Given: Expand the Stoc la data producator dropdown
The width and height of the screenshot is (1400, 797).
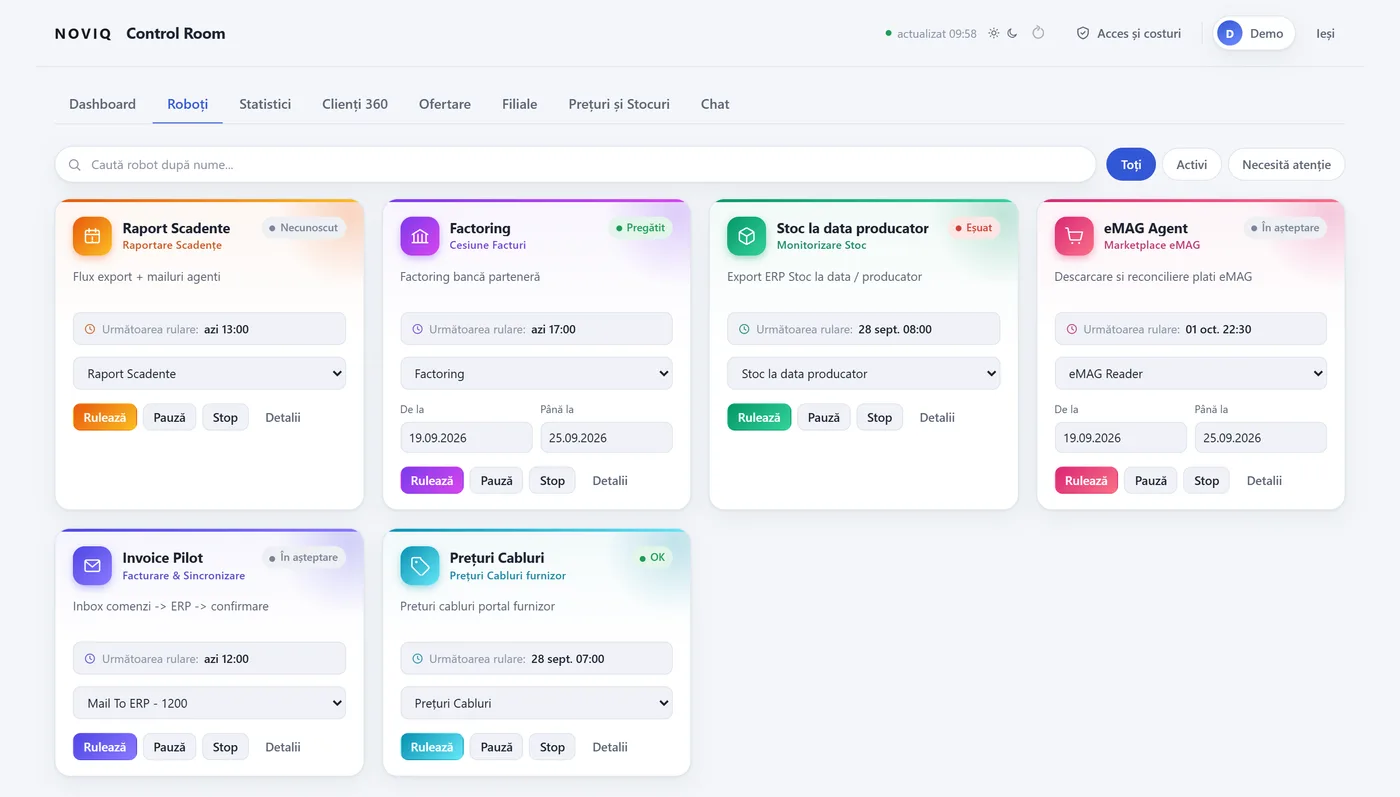Looking at the screenshot, I should click(x=864, y=373).
